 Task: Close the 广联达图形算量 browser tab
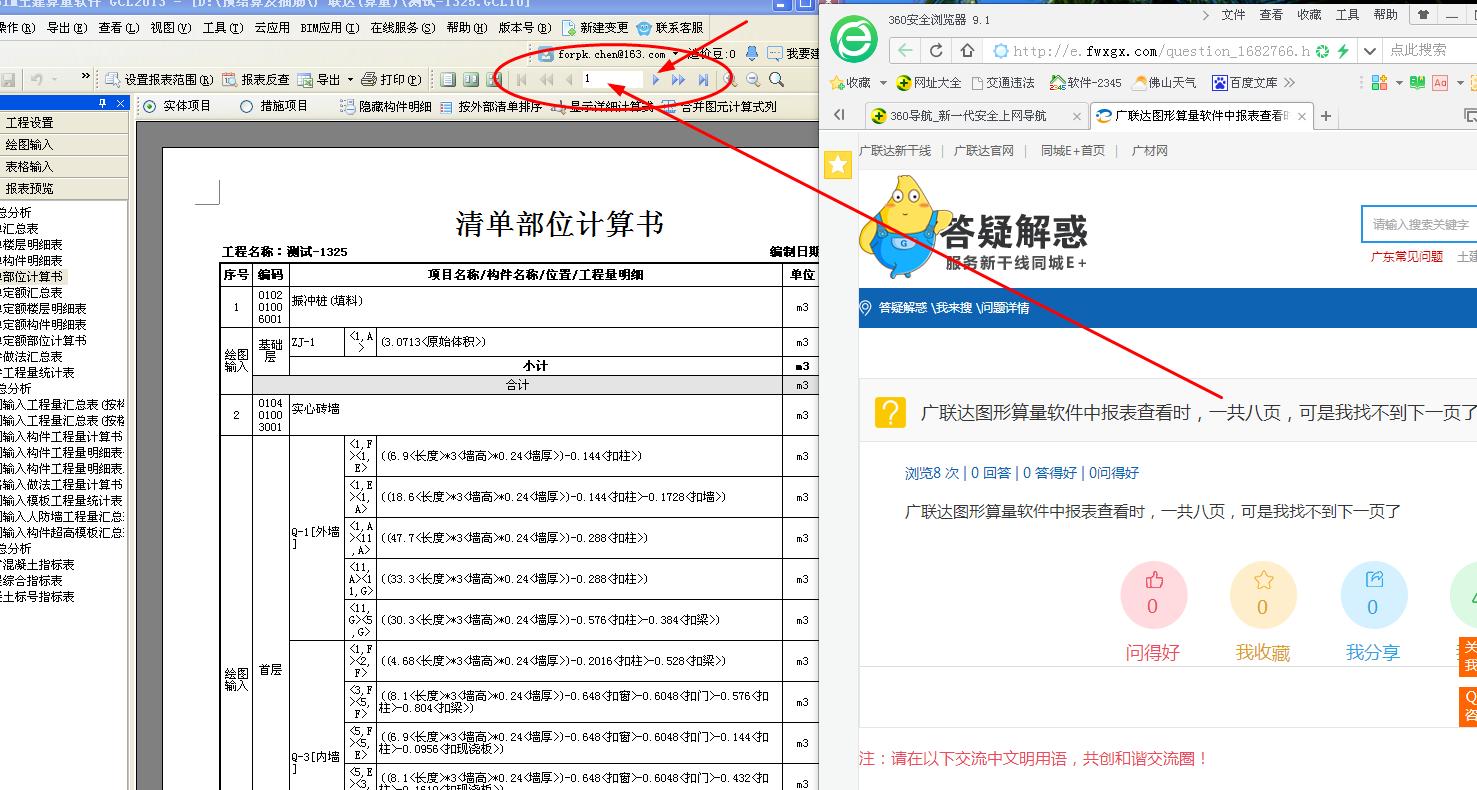tap(1301, 116)
